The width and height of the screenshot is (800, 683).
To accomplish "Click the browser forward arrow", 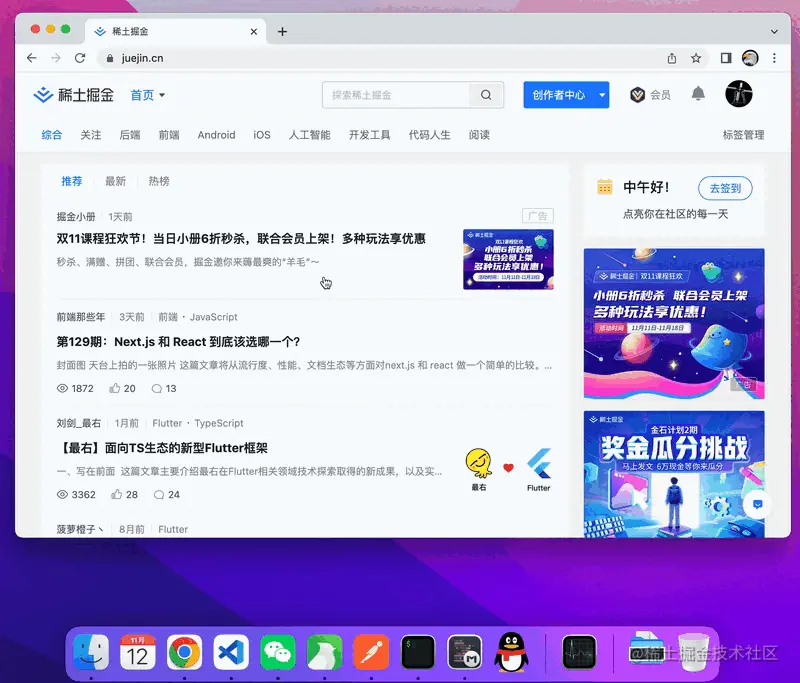I will (x=56, y=58).
